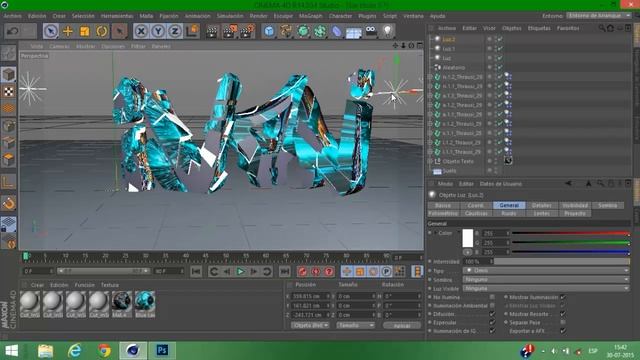Select the Luz.1 object in the tree
This screenshot has height=360, width=640.
click(449, 49)
